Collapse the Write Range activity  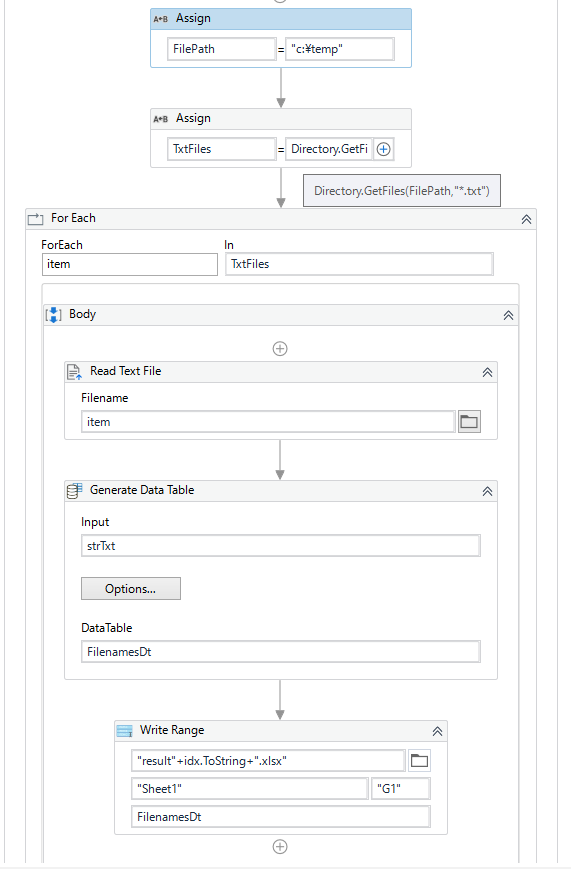pyautogui.click(x=437, y=732)
